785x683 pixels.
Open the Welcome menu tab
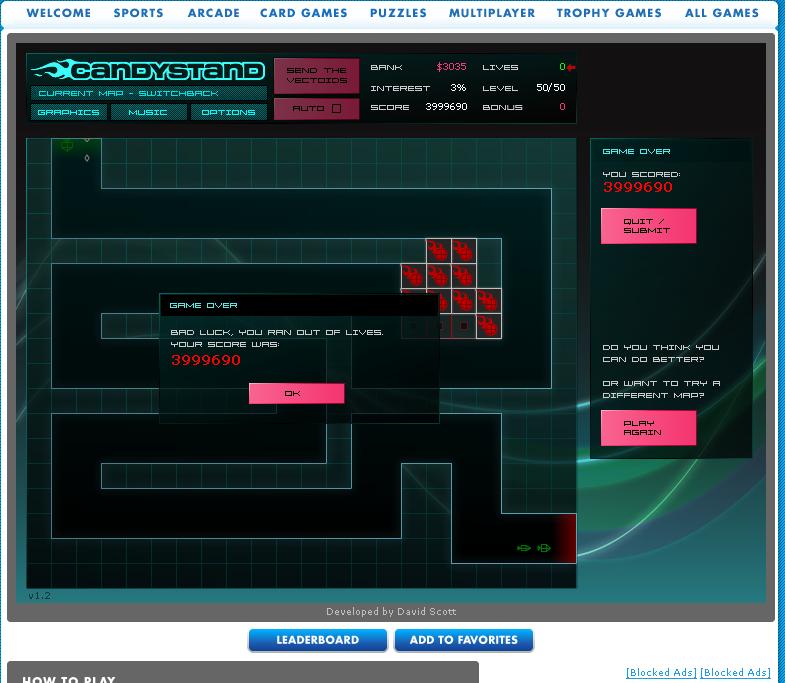click(59, 13)
